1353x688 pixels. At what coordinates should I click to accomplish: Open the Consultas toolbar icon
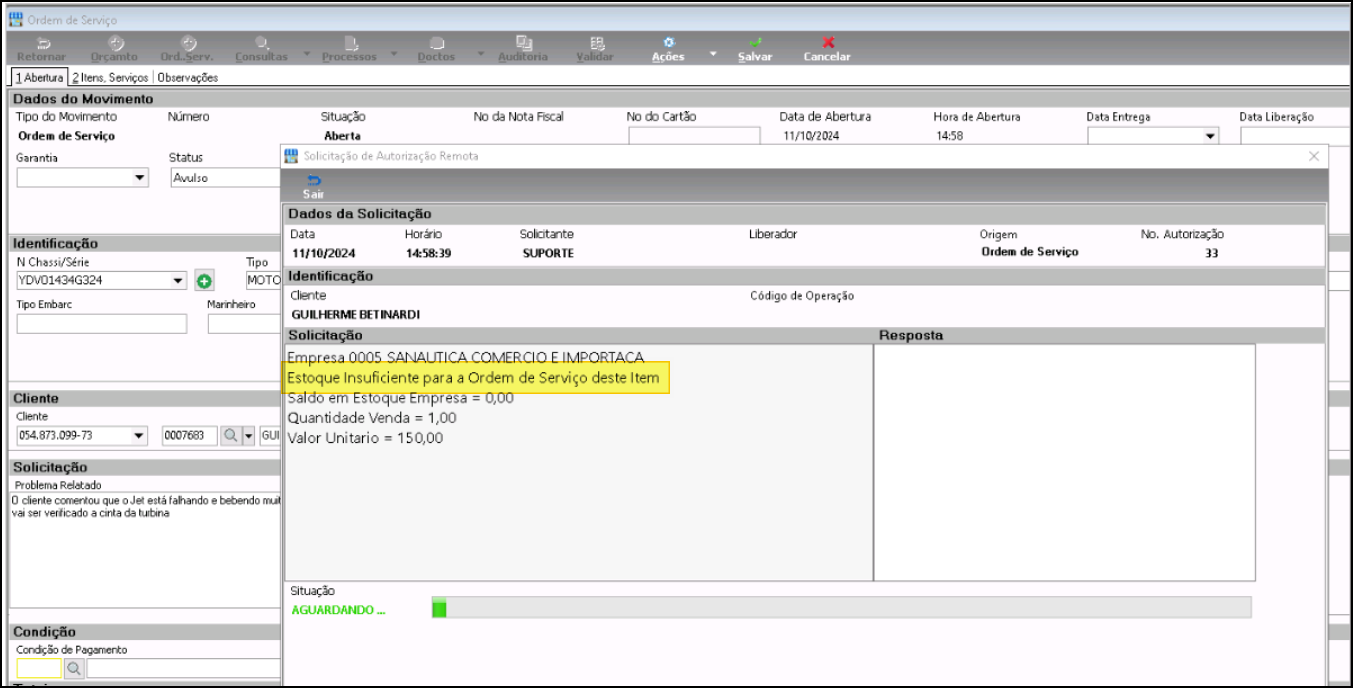click(261, 43)
